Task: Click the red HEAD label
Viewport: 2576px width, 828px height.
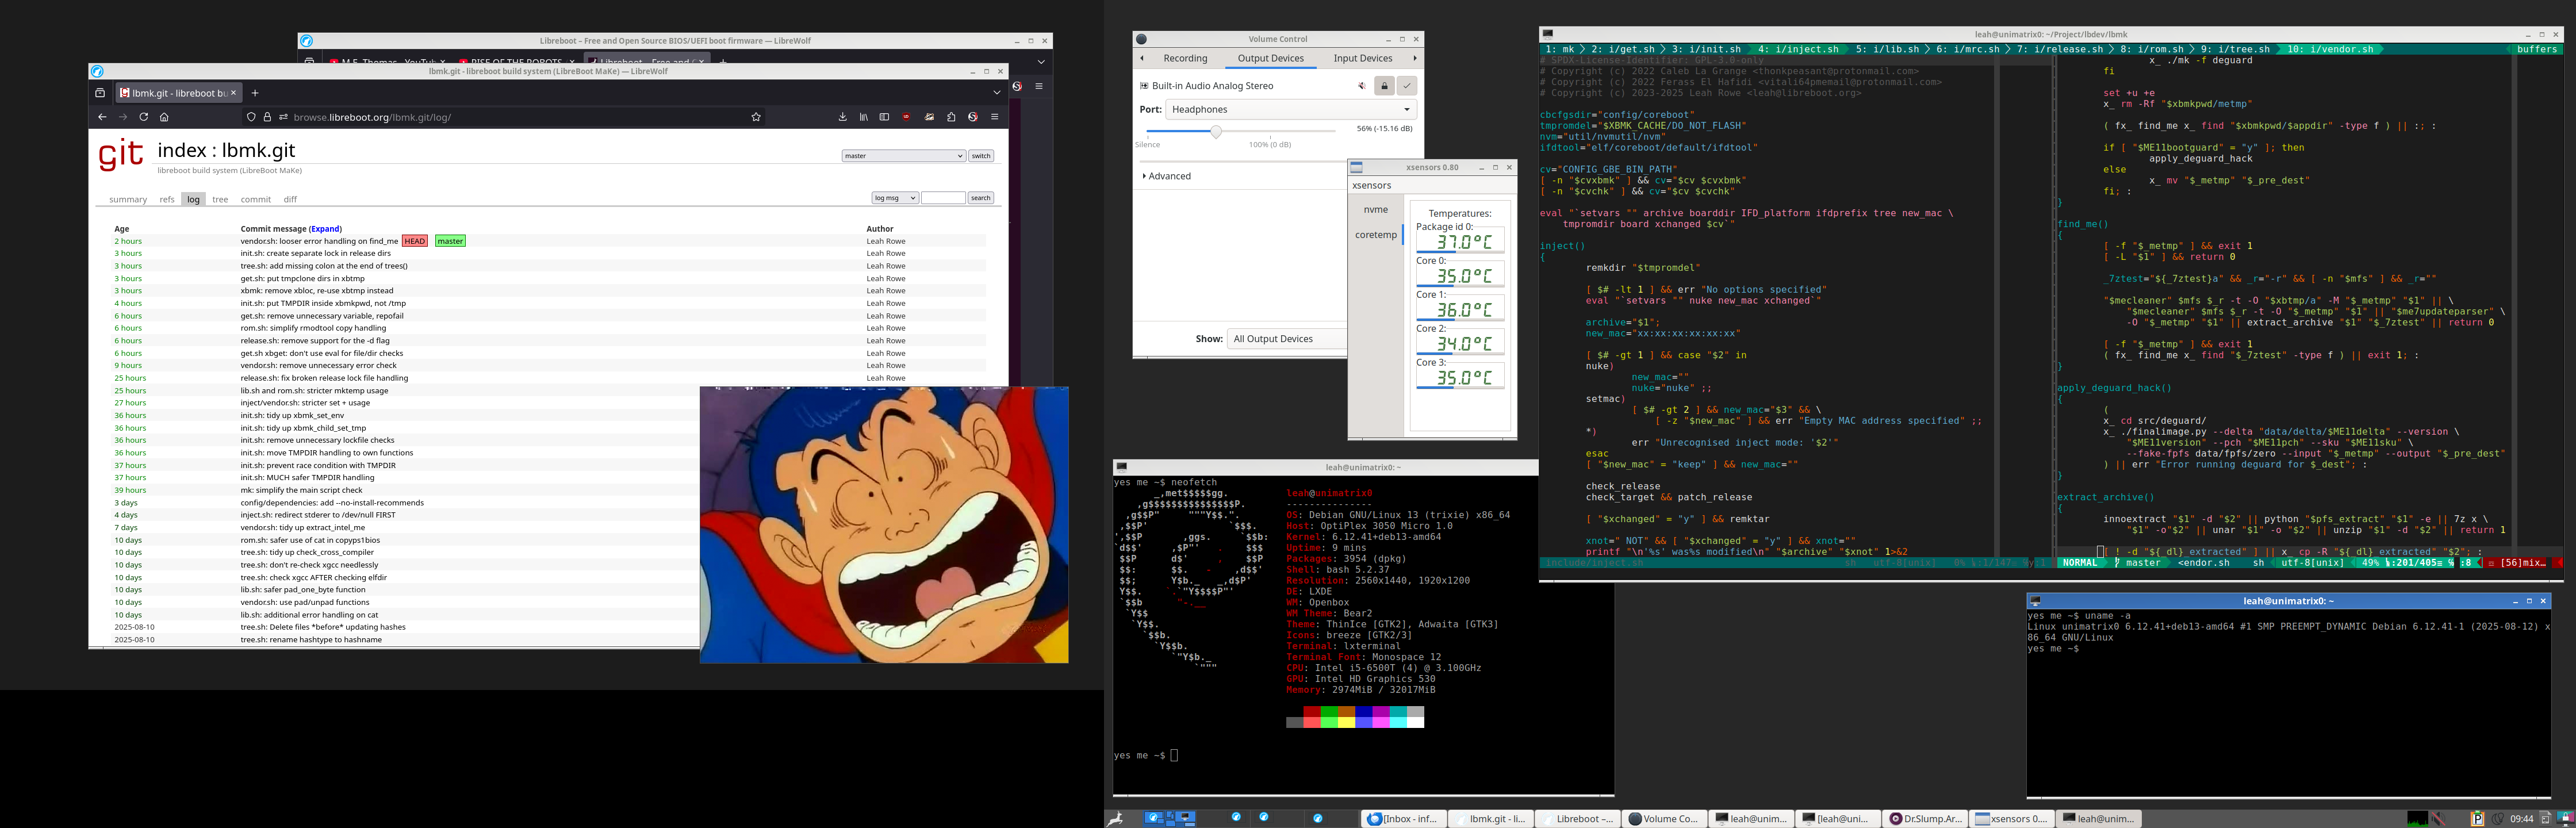Action: (415, 241)
